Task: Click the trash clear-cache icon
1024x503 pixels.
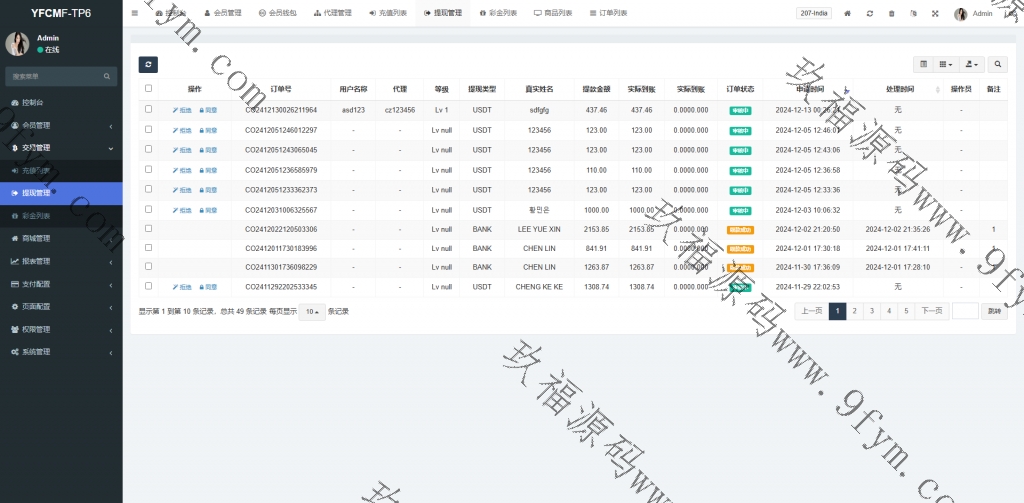Action: click(892, 14)
